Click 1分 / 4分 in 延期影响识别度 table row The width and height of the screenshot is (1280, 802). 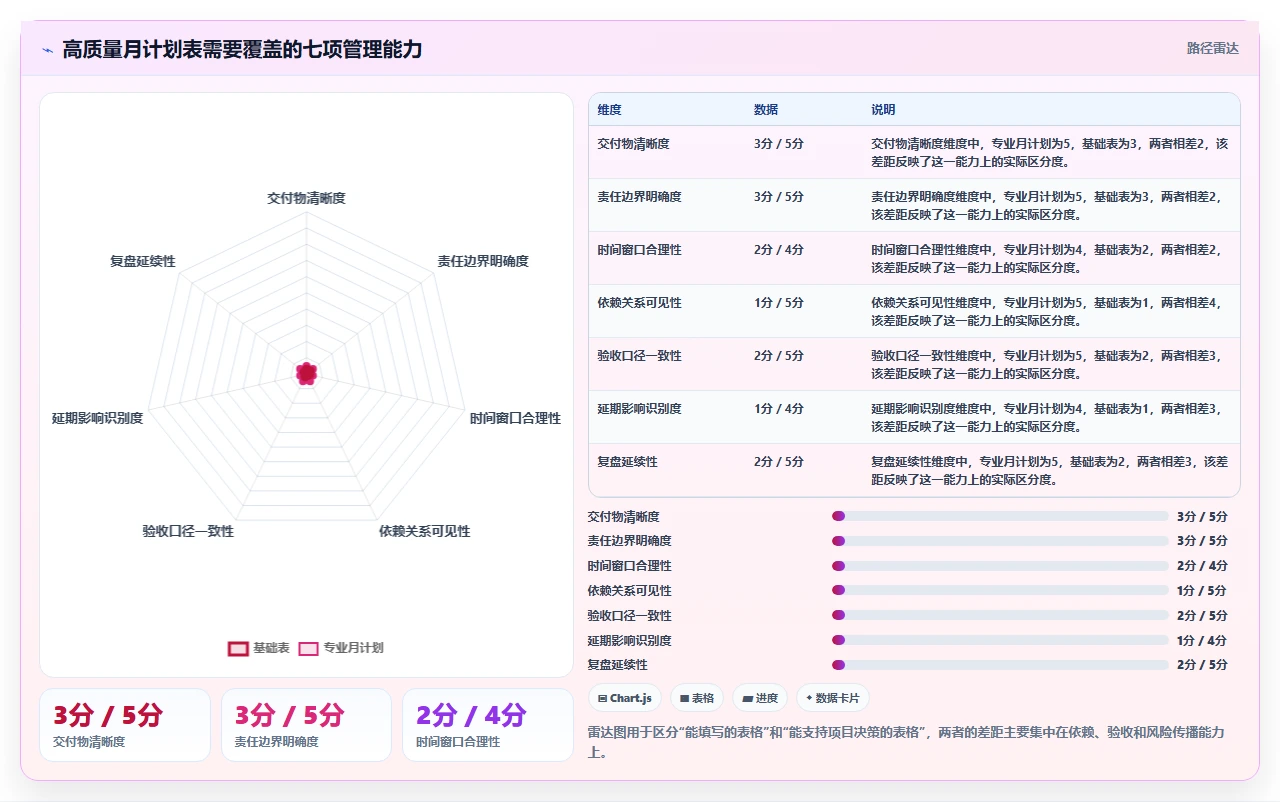point(779,409)
